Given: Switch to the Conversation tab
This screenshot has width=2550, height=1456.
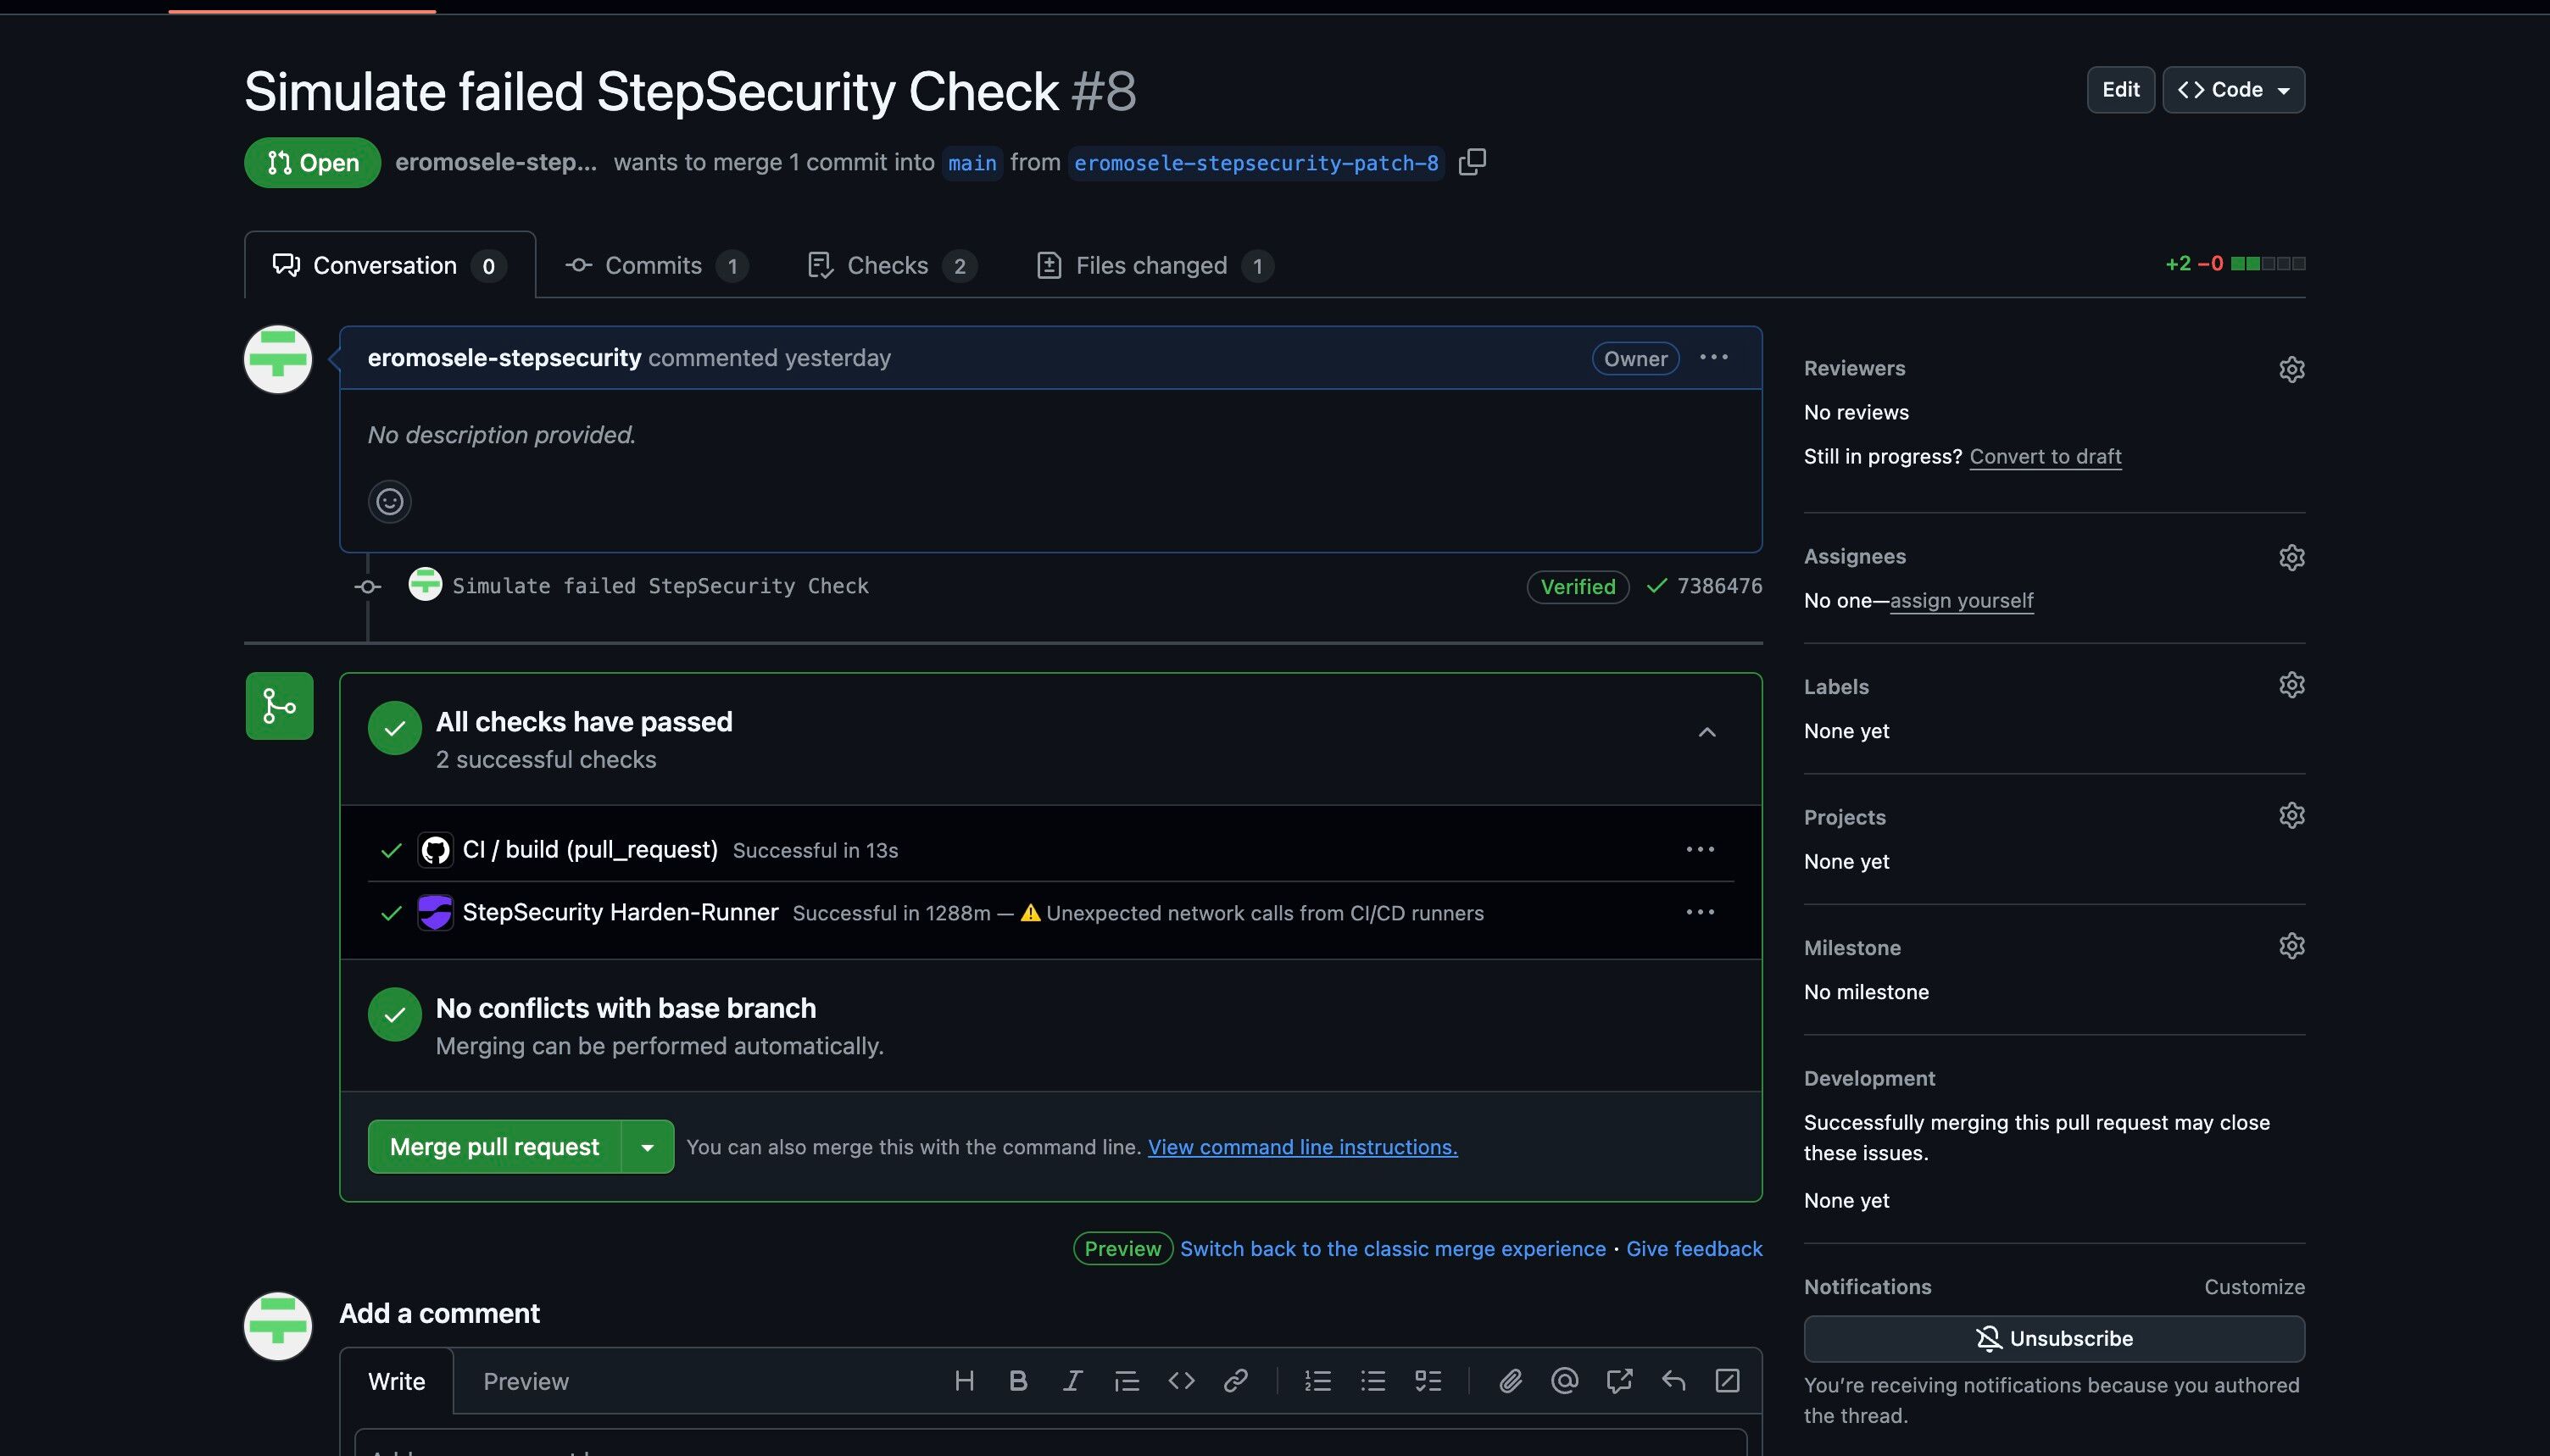Looking at the screenshot, I should coord(390,265).
